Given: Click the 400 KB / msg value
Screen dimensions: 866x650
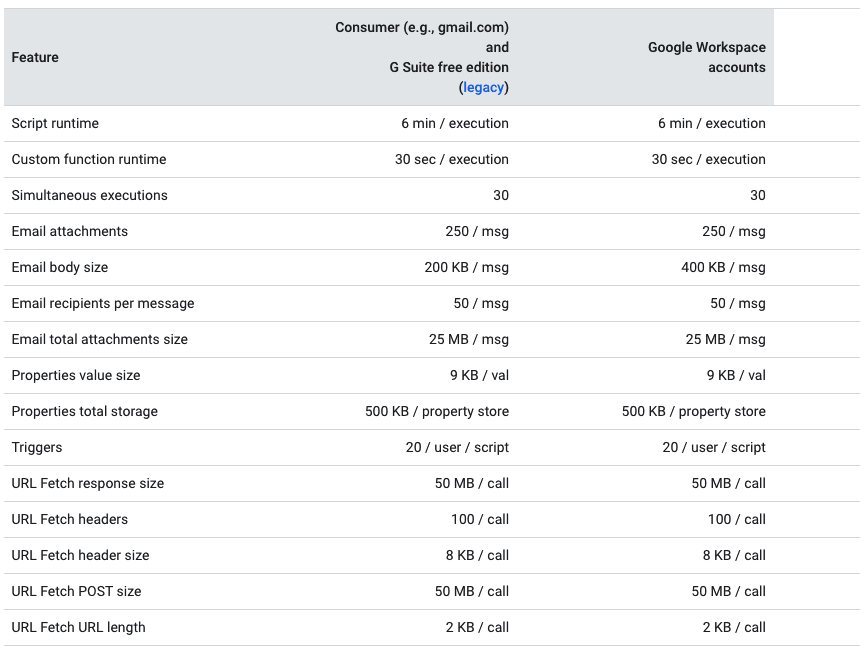Looking at the screenshot, I should click(x=723, y=267).
